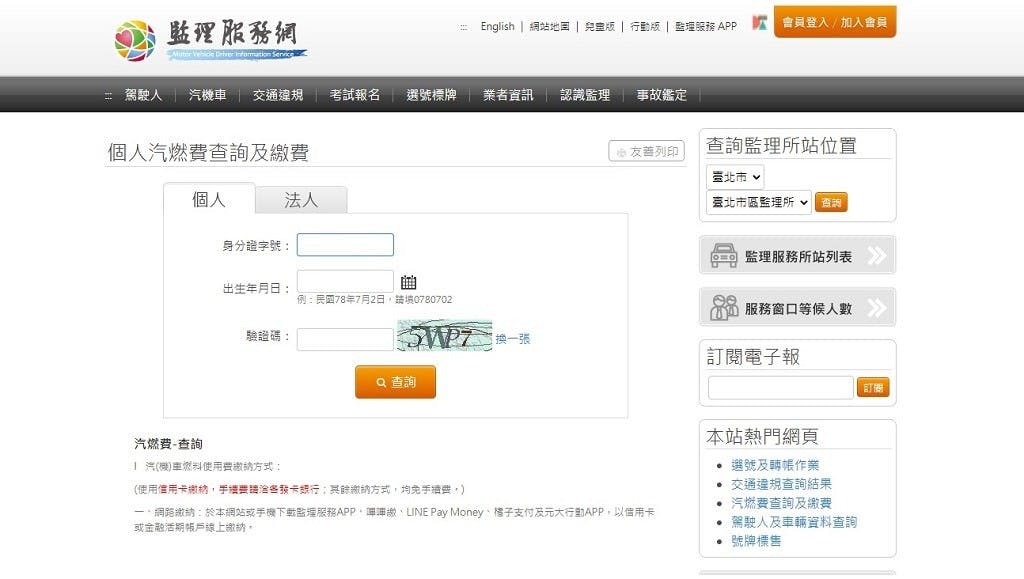Open the 行動版 mobile version link
The width and height of the screenshot is (1024, 579).
click(x=645, y=26)
